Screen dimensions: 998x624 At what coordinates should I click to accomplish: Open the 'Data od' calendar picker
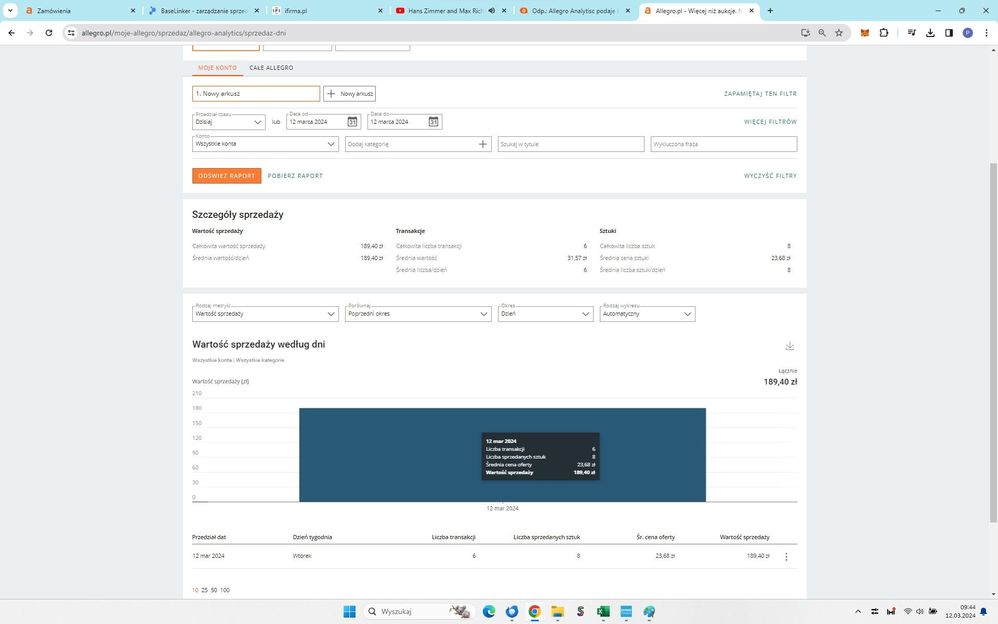click(x=353, y=122)
